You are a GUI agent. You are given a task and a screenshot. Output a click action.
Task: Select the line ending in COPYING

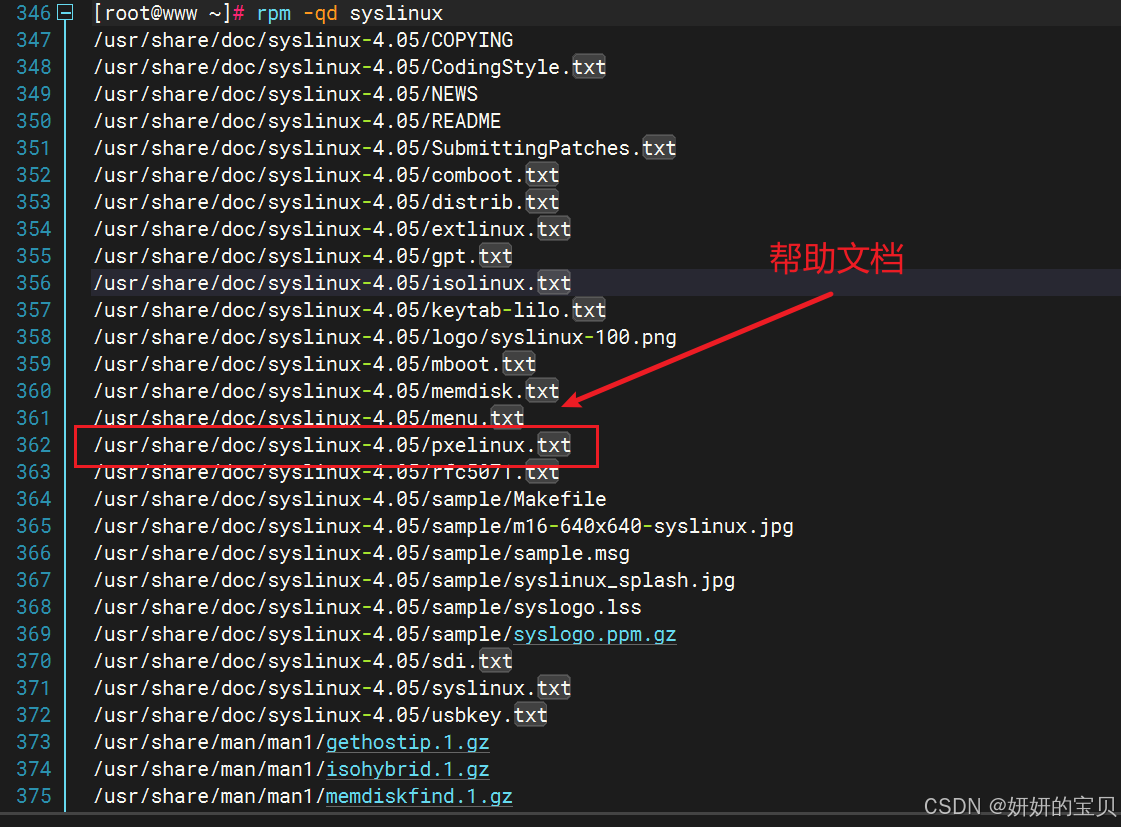[303, 40]
